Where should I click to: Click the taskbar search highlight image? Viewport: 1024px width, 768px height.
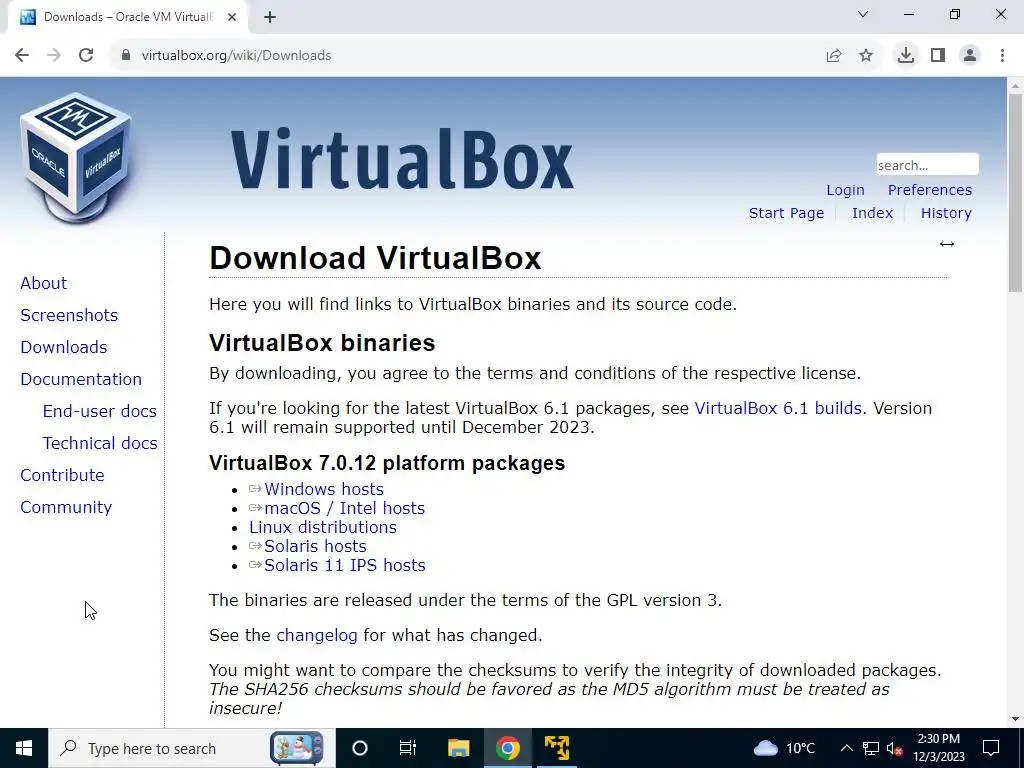point(296,748)
